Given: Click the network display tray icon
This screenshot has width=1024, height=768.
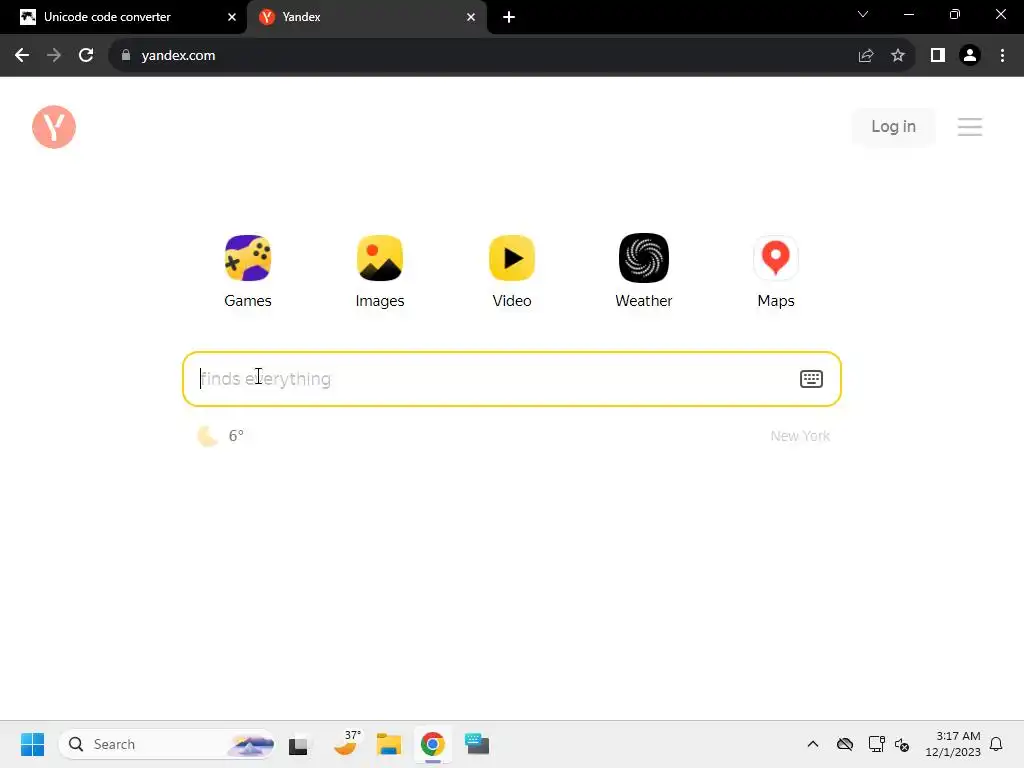Looking at the screenshot, I should pos(876,744).
